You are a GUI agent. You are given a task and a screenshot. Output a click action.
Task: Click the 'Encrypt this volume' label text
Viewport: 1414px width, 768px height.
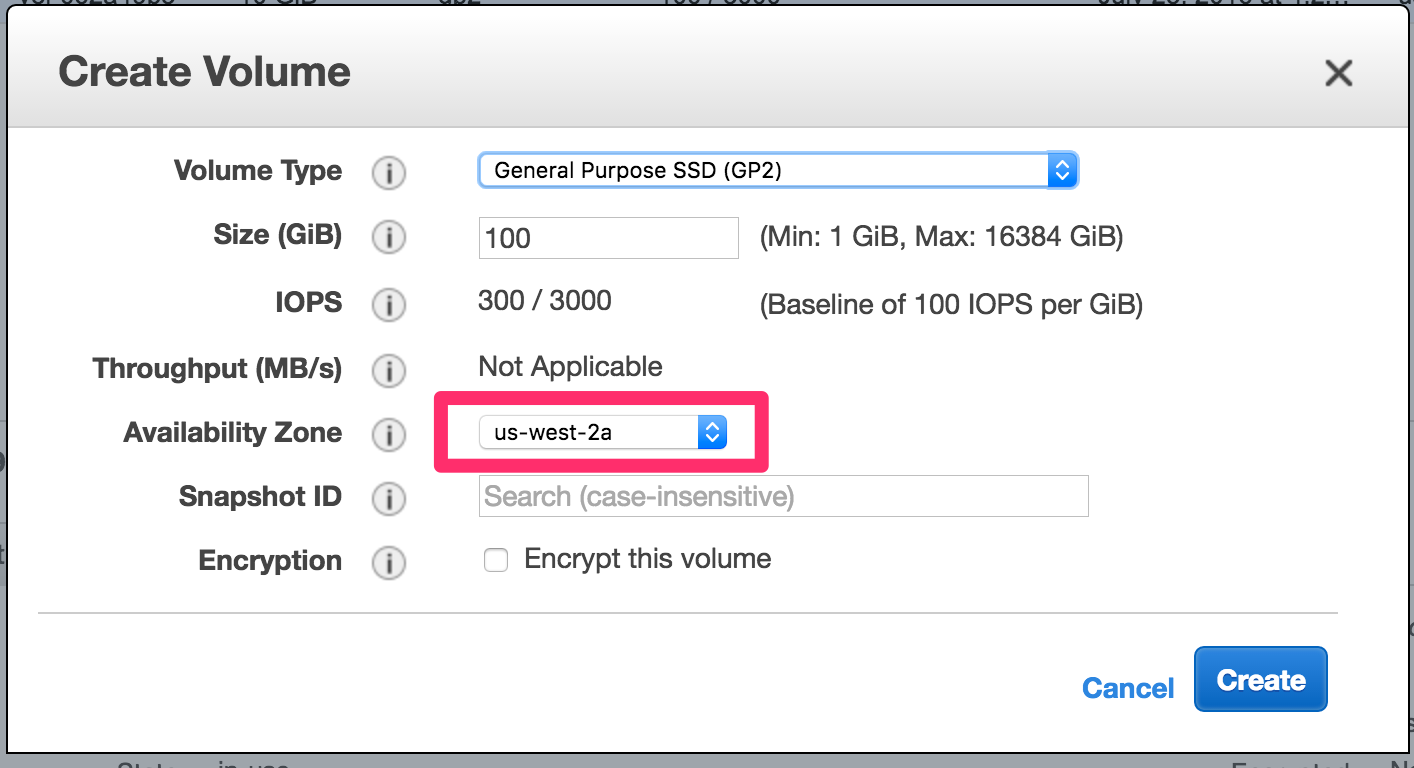point(647,558)
